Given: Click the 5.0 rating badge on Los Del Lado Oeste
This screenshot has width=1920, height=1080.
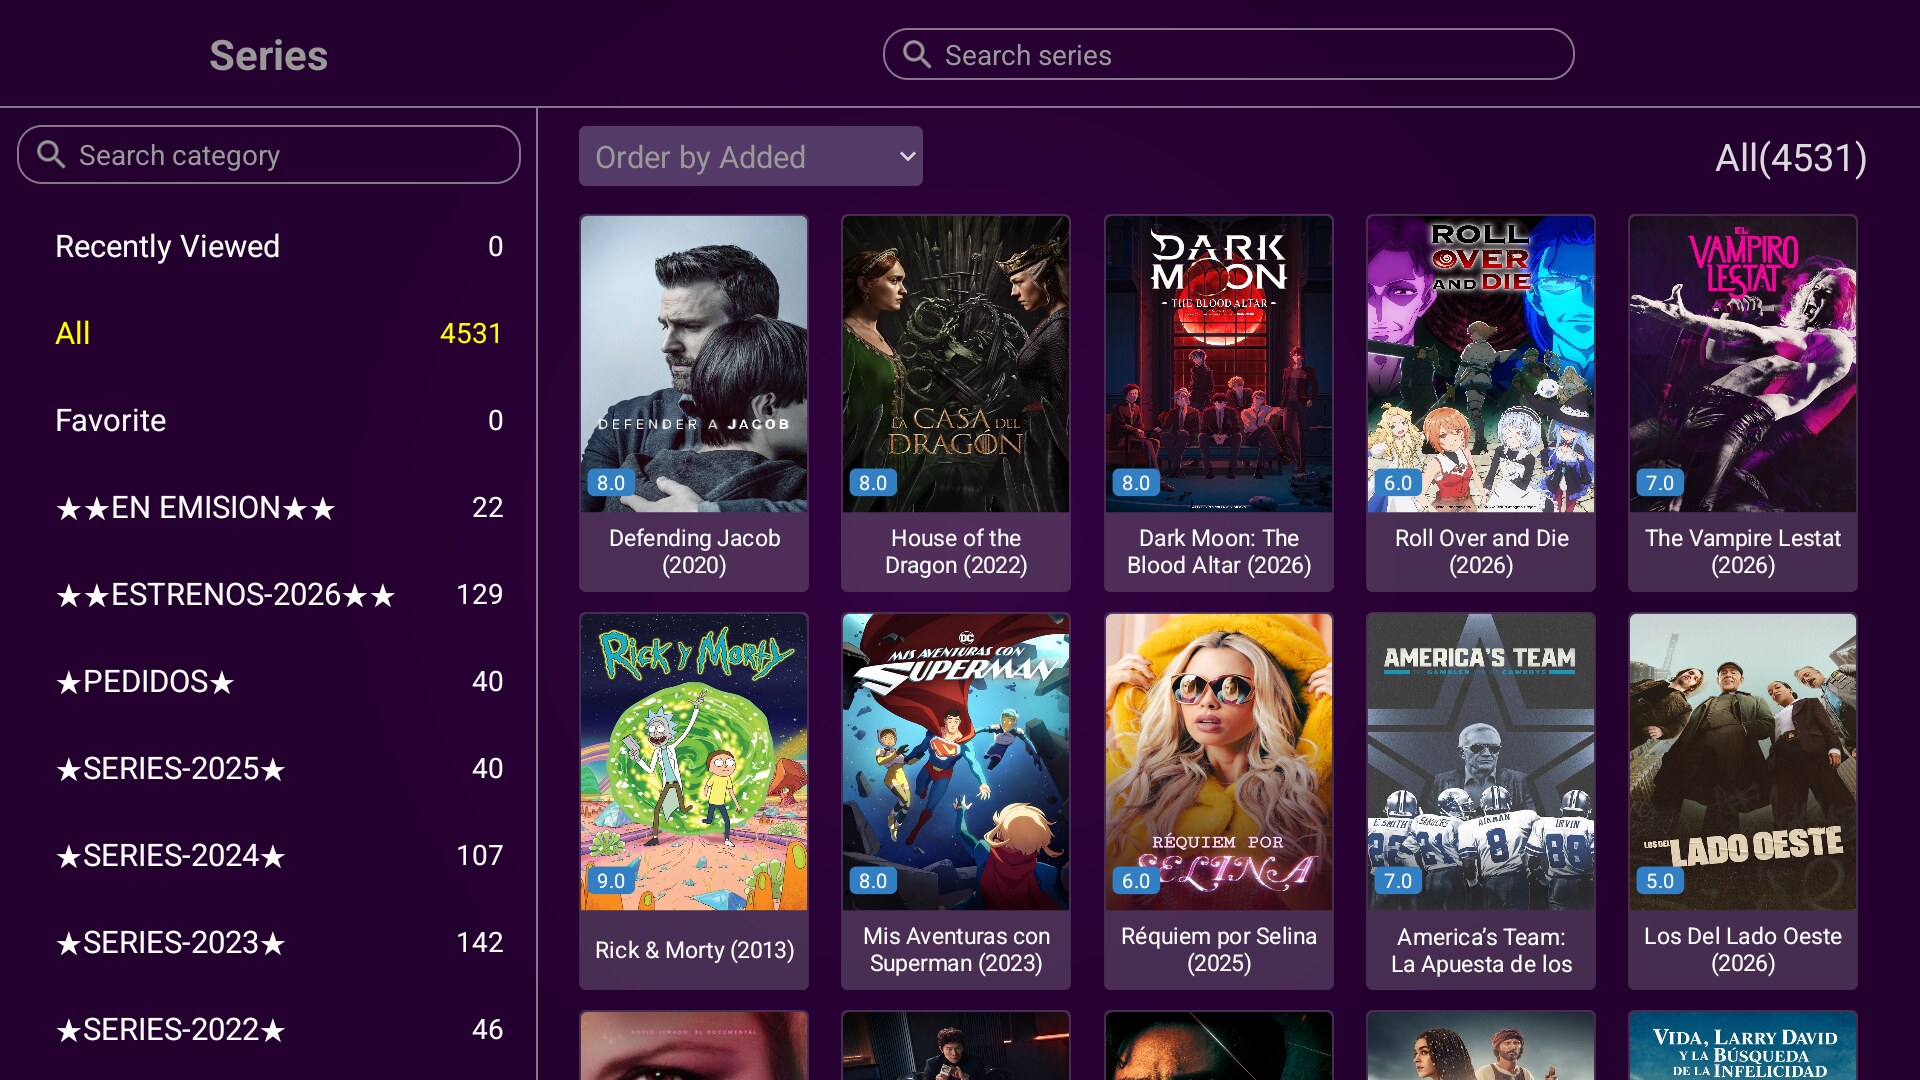Looking at the screenshot, I should [1659, 881].
